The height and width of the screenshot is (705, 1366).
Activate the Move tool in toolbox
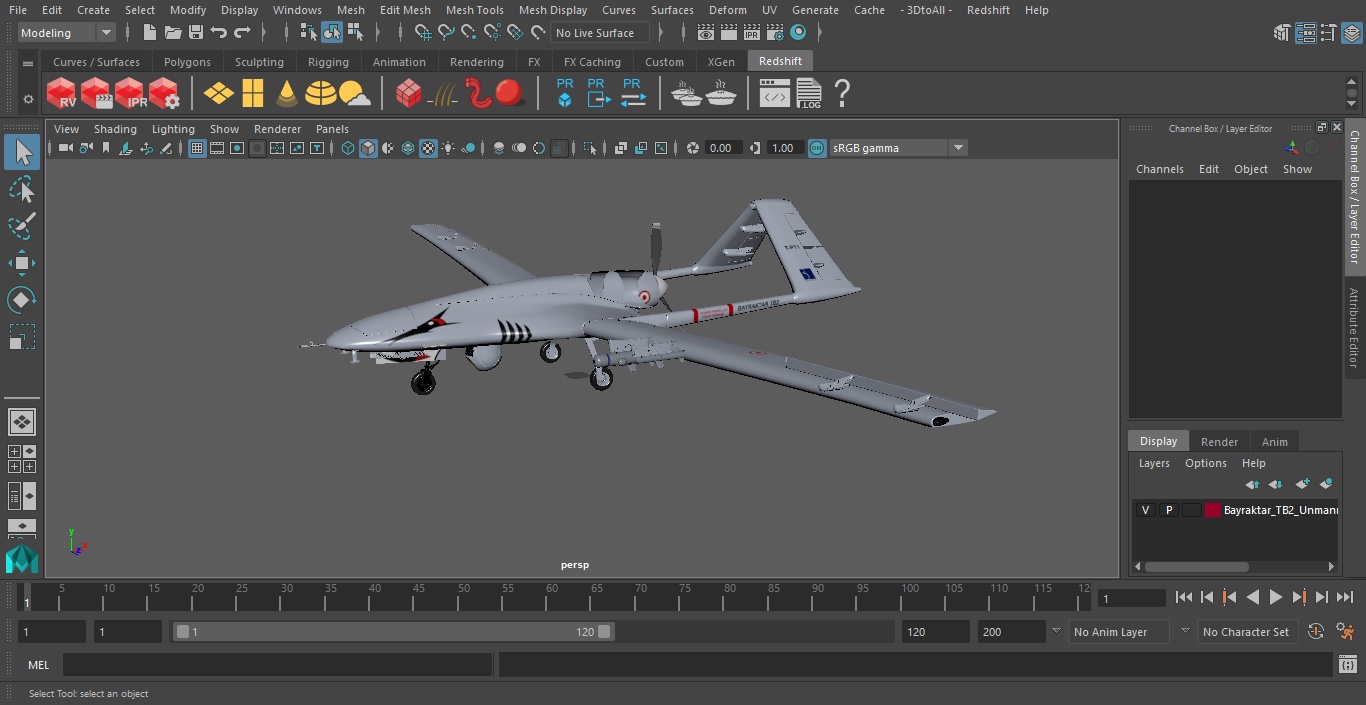(22, 263)
